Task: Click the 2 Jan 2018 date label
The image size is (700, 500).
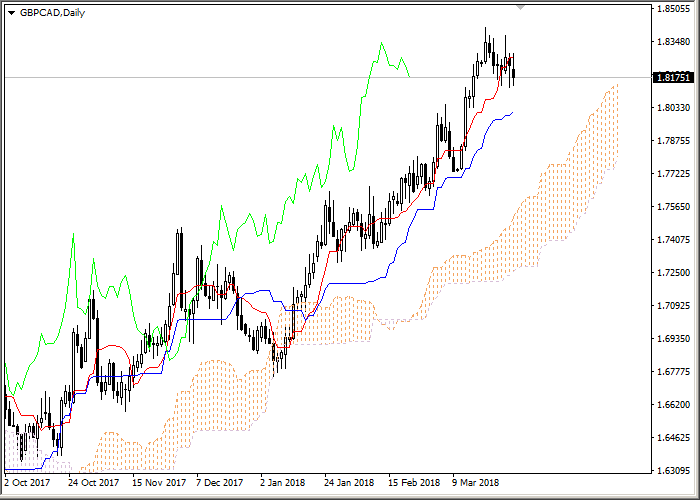Action: click(x=283, y=483)
